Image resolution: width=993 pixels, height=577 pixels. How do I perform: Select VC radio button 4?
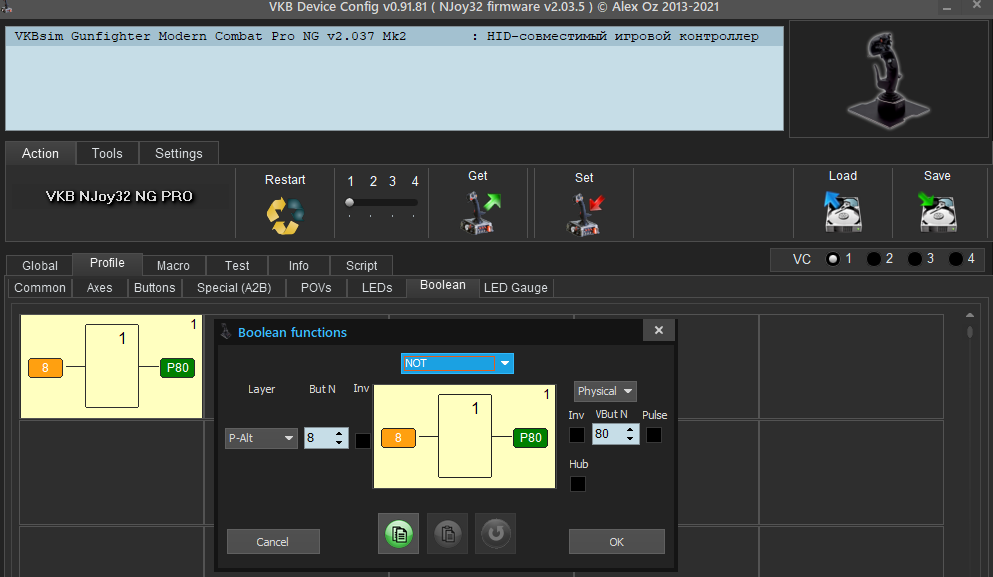[956, 259]
